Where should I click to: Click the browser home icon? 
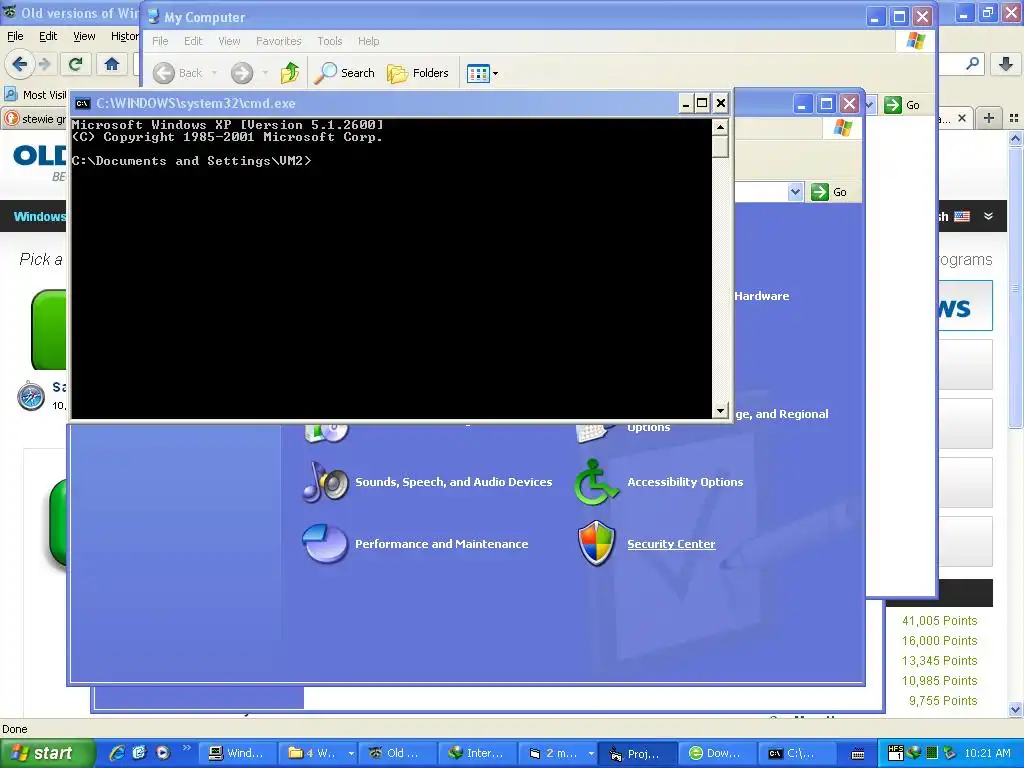112,64
